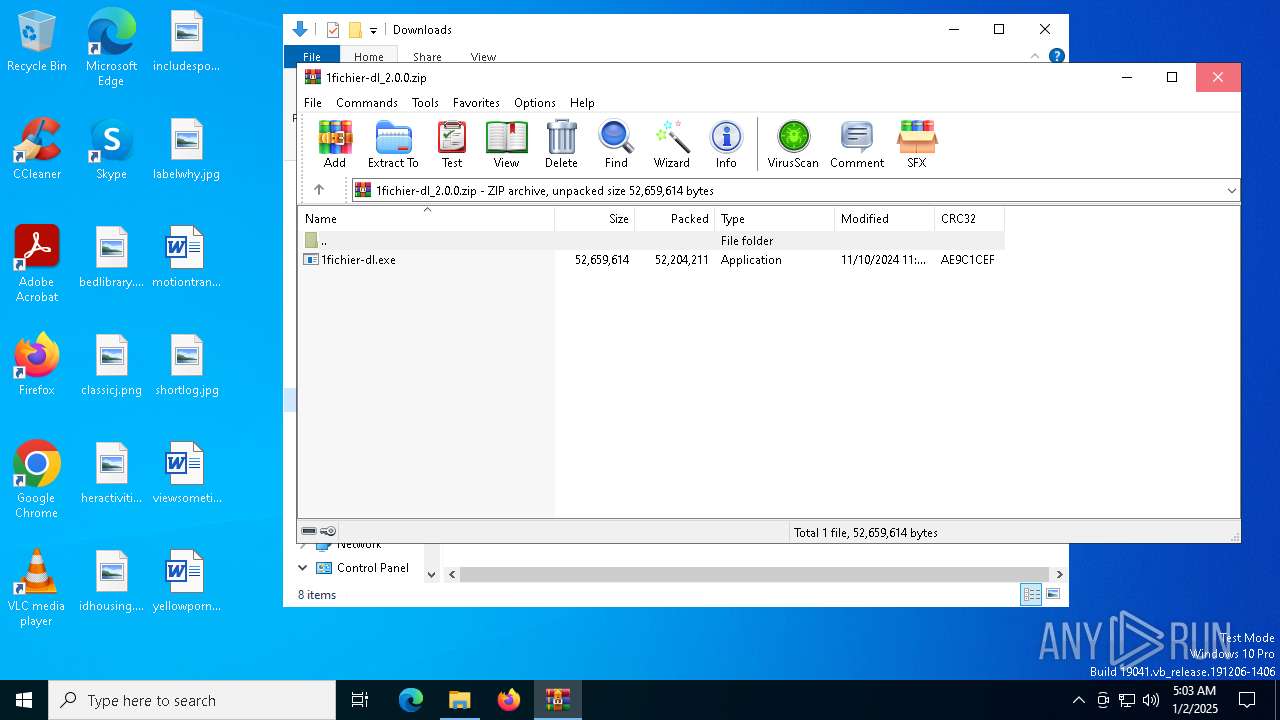This screenshot has width=1280, height=720.
Task: Collapse Control Panel tree node
Action: click(x=303, y=567)
